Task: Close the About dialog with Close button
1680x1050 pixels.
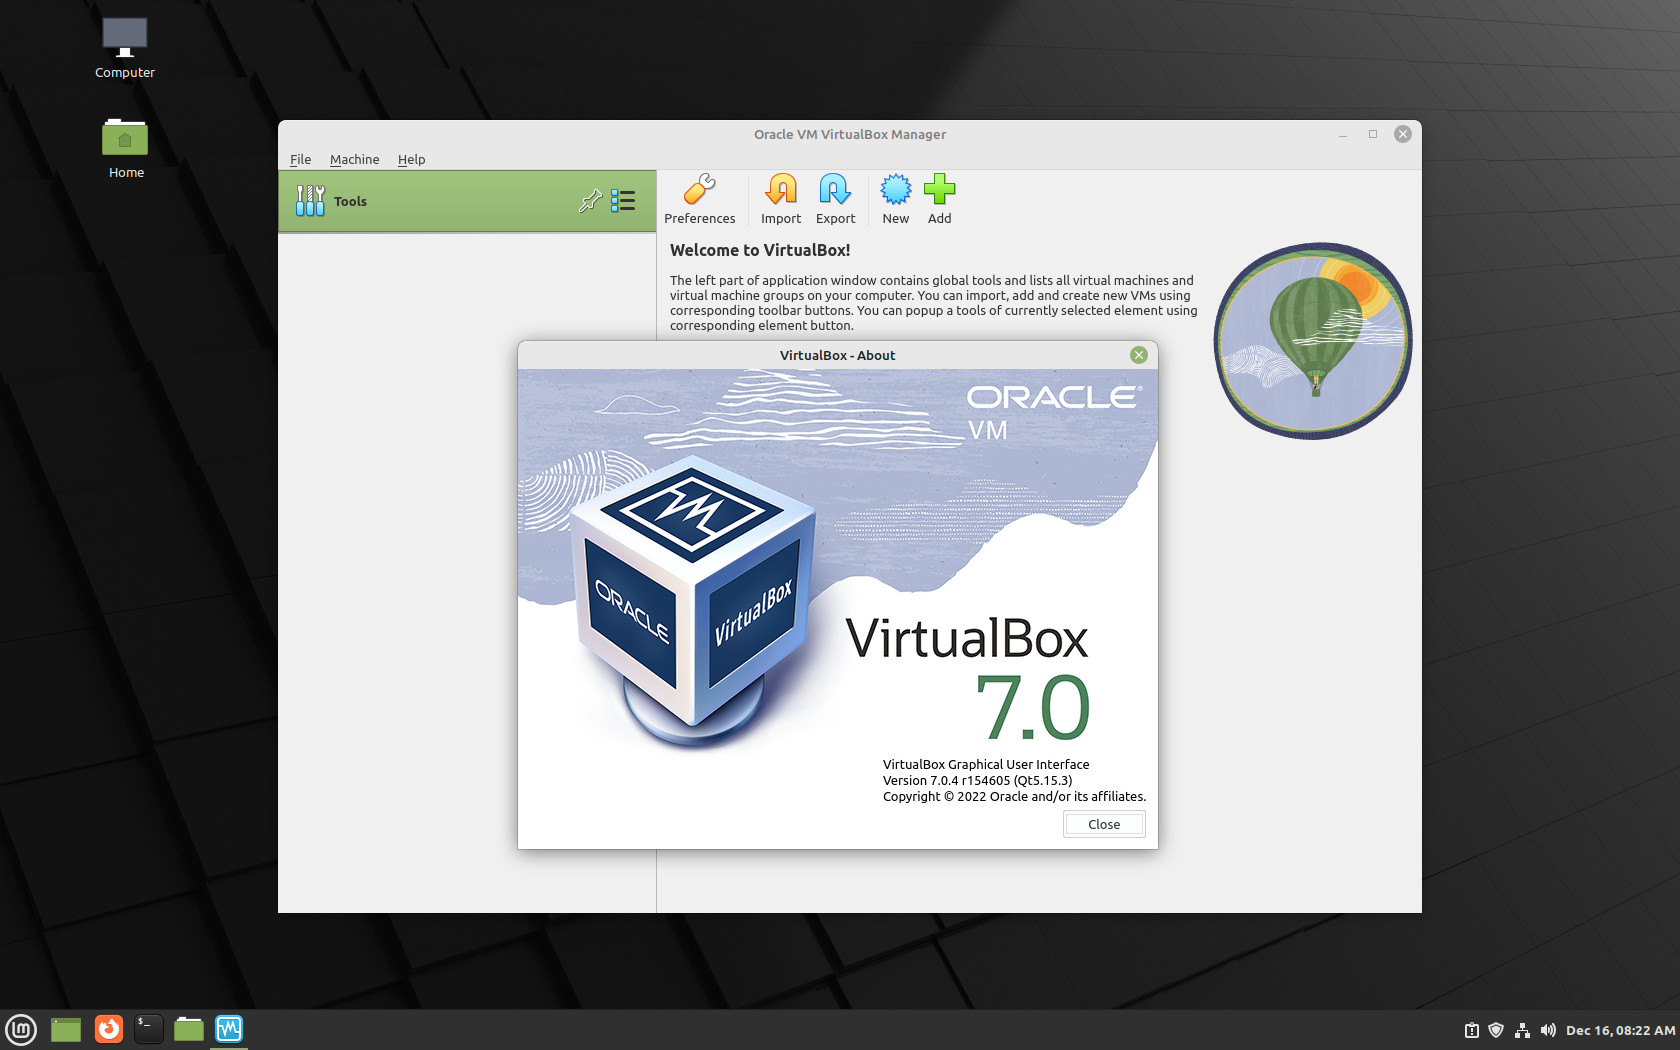Action: (1104, 824)
